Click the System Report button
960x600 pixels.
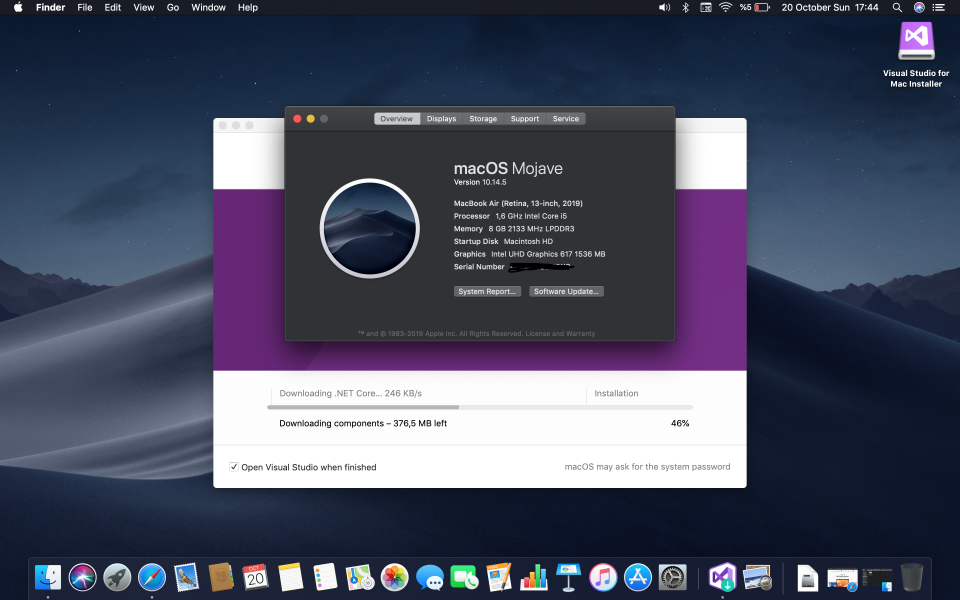[487, 291]
